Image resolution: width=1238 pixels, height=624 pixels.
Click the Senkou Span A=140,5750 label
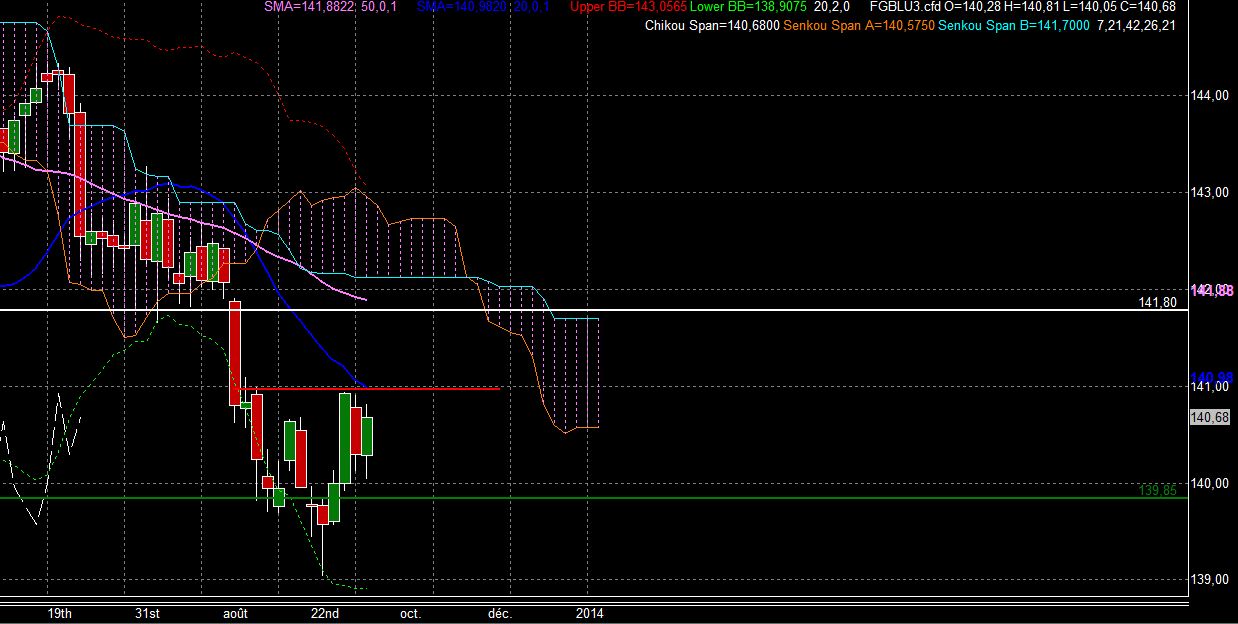[859, 25]
